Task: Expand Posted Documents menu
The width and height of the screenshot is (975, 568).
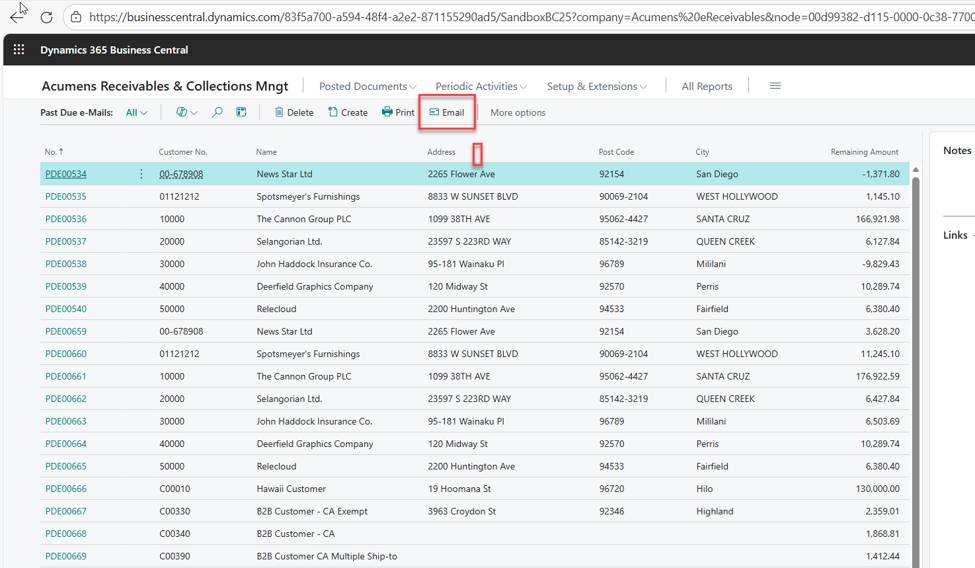Action: (367, 86)
